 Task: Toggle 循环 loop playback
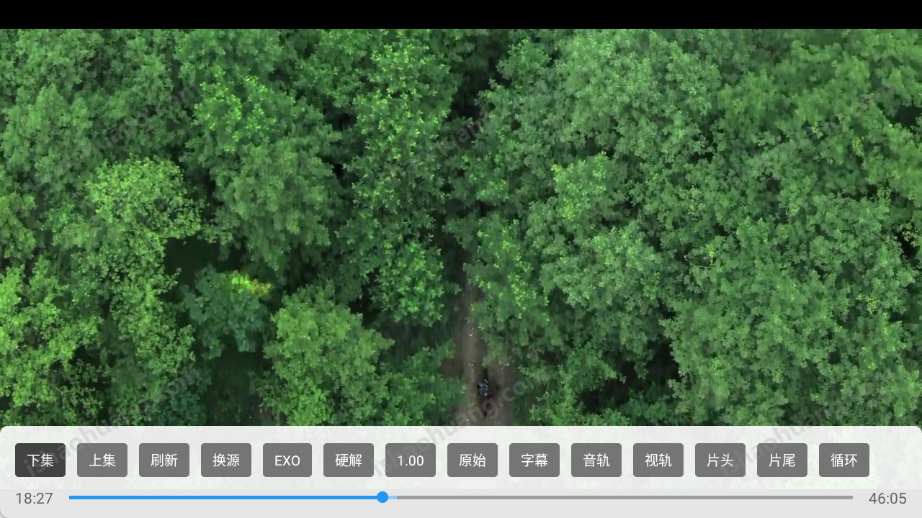pos(844,460)
